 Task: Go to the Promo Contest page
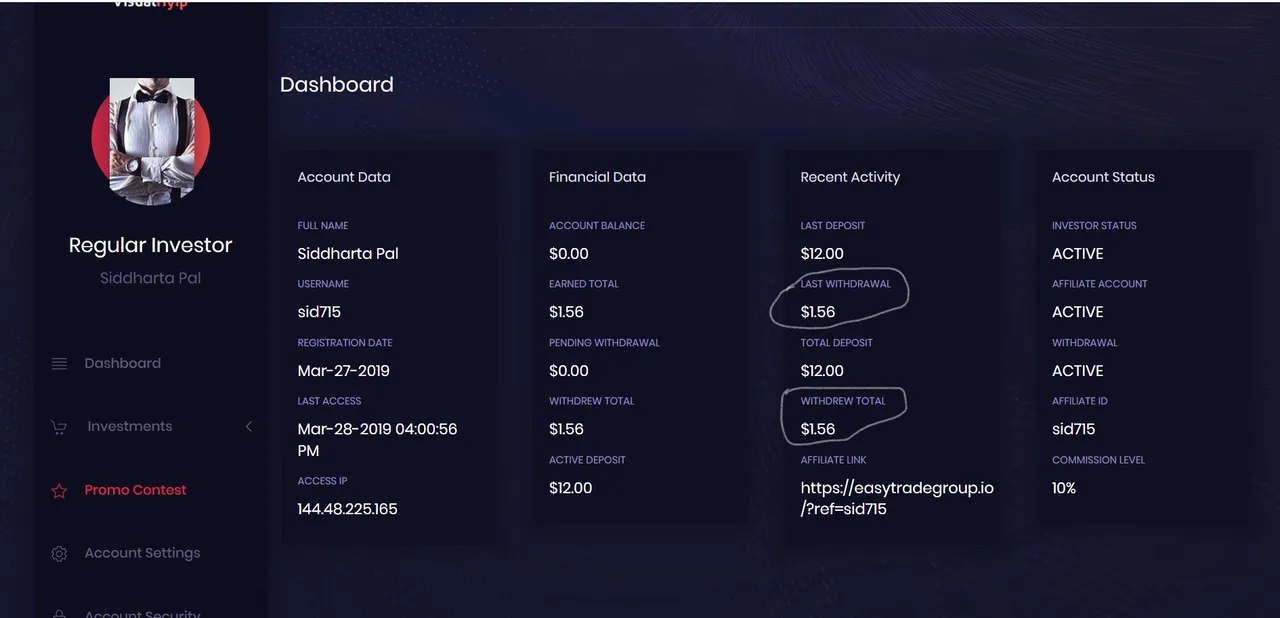[135, 490]
